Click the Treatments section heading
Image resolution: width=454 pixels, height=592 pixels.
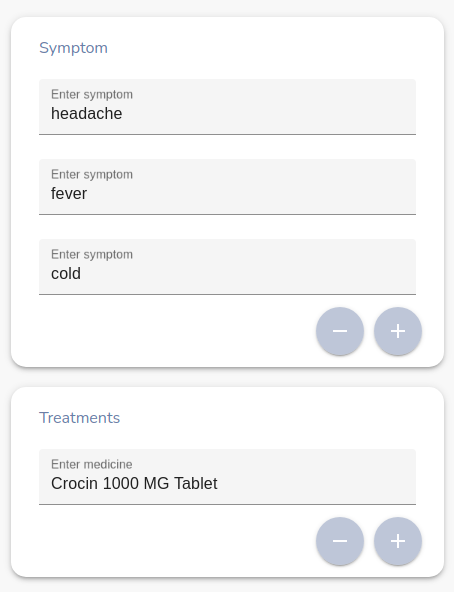[79, 418]
